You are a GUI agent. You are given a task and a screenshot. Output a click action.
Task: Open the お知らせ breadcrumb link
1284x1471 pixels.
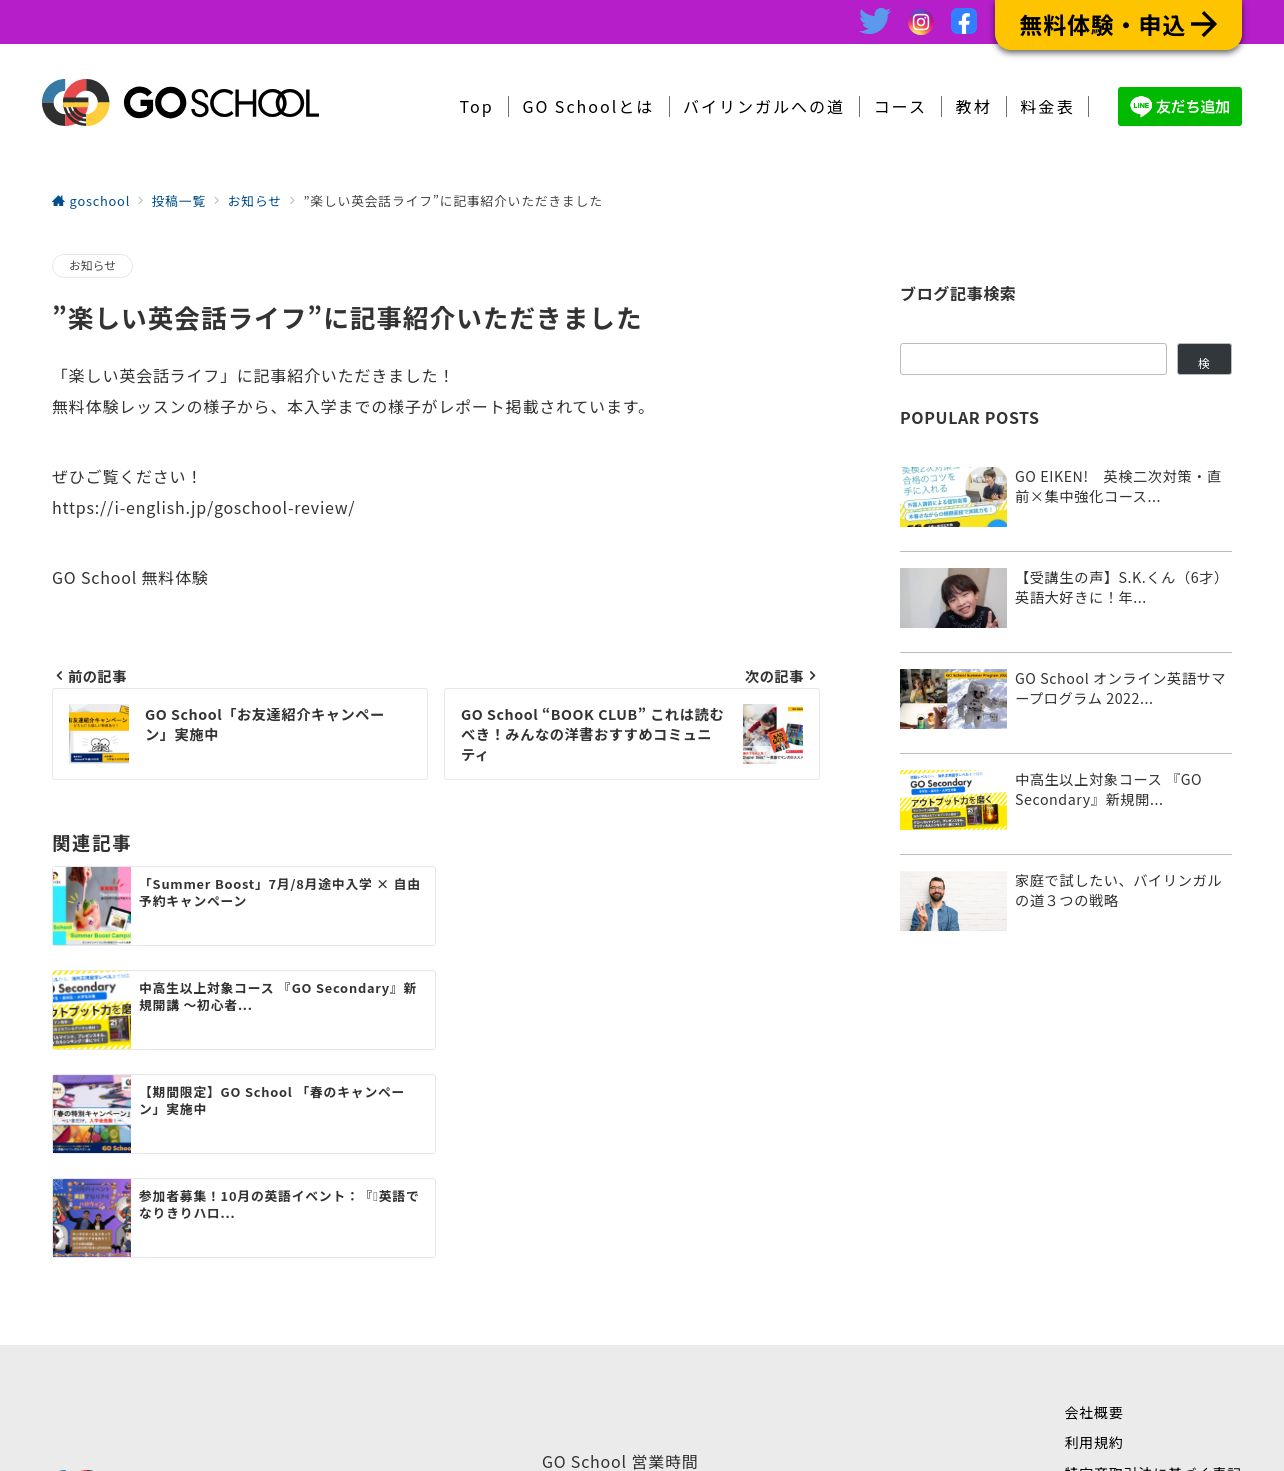[254, 201]
